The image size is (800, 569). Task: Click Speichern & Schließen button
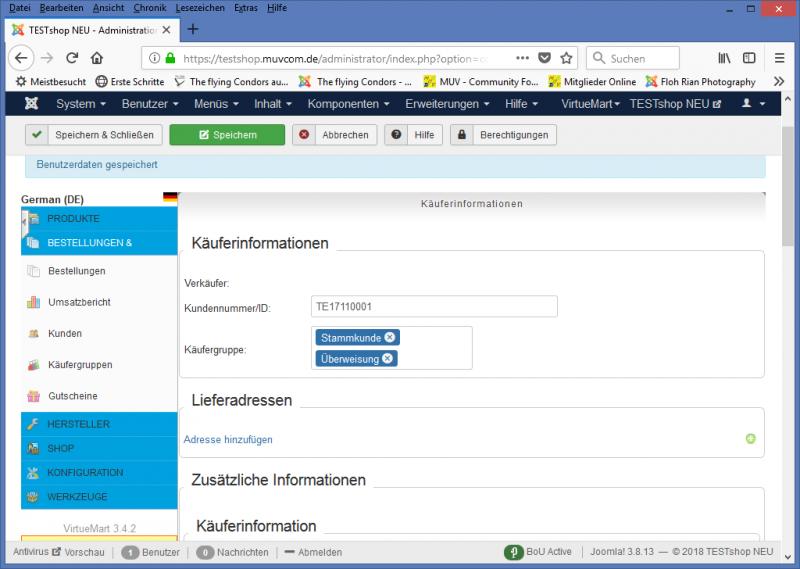[94, 135]
